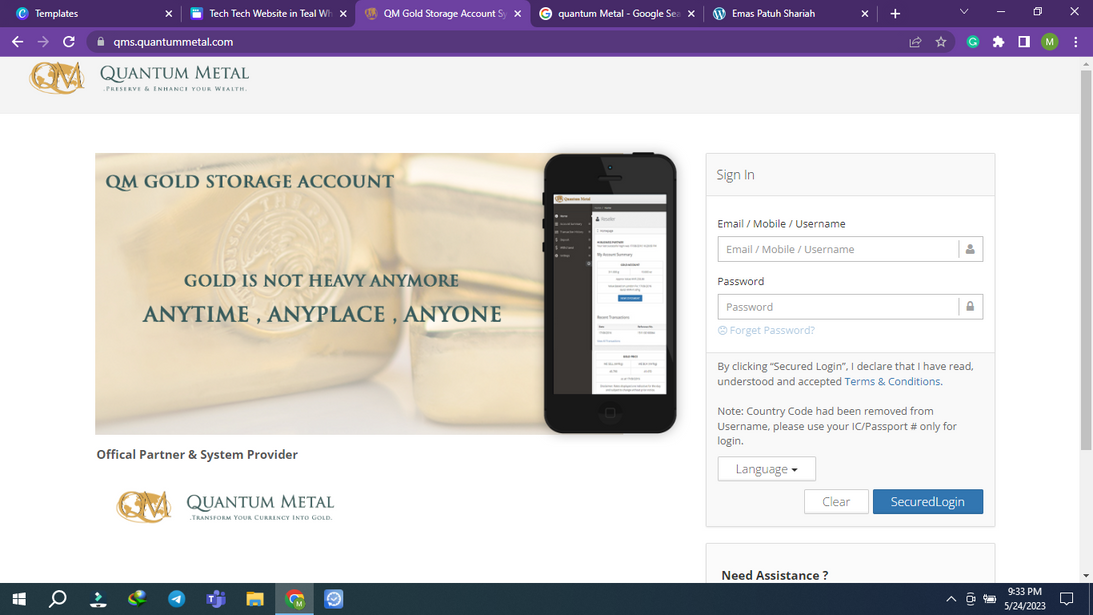Open the Extensions puzzle icon
Image resolution: width=1093 pixels, height=615 pixels.
point(998,42)
